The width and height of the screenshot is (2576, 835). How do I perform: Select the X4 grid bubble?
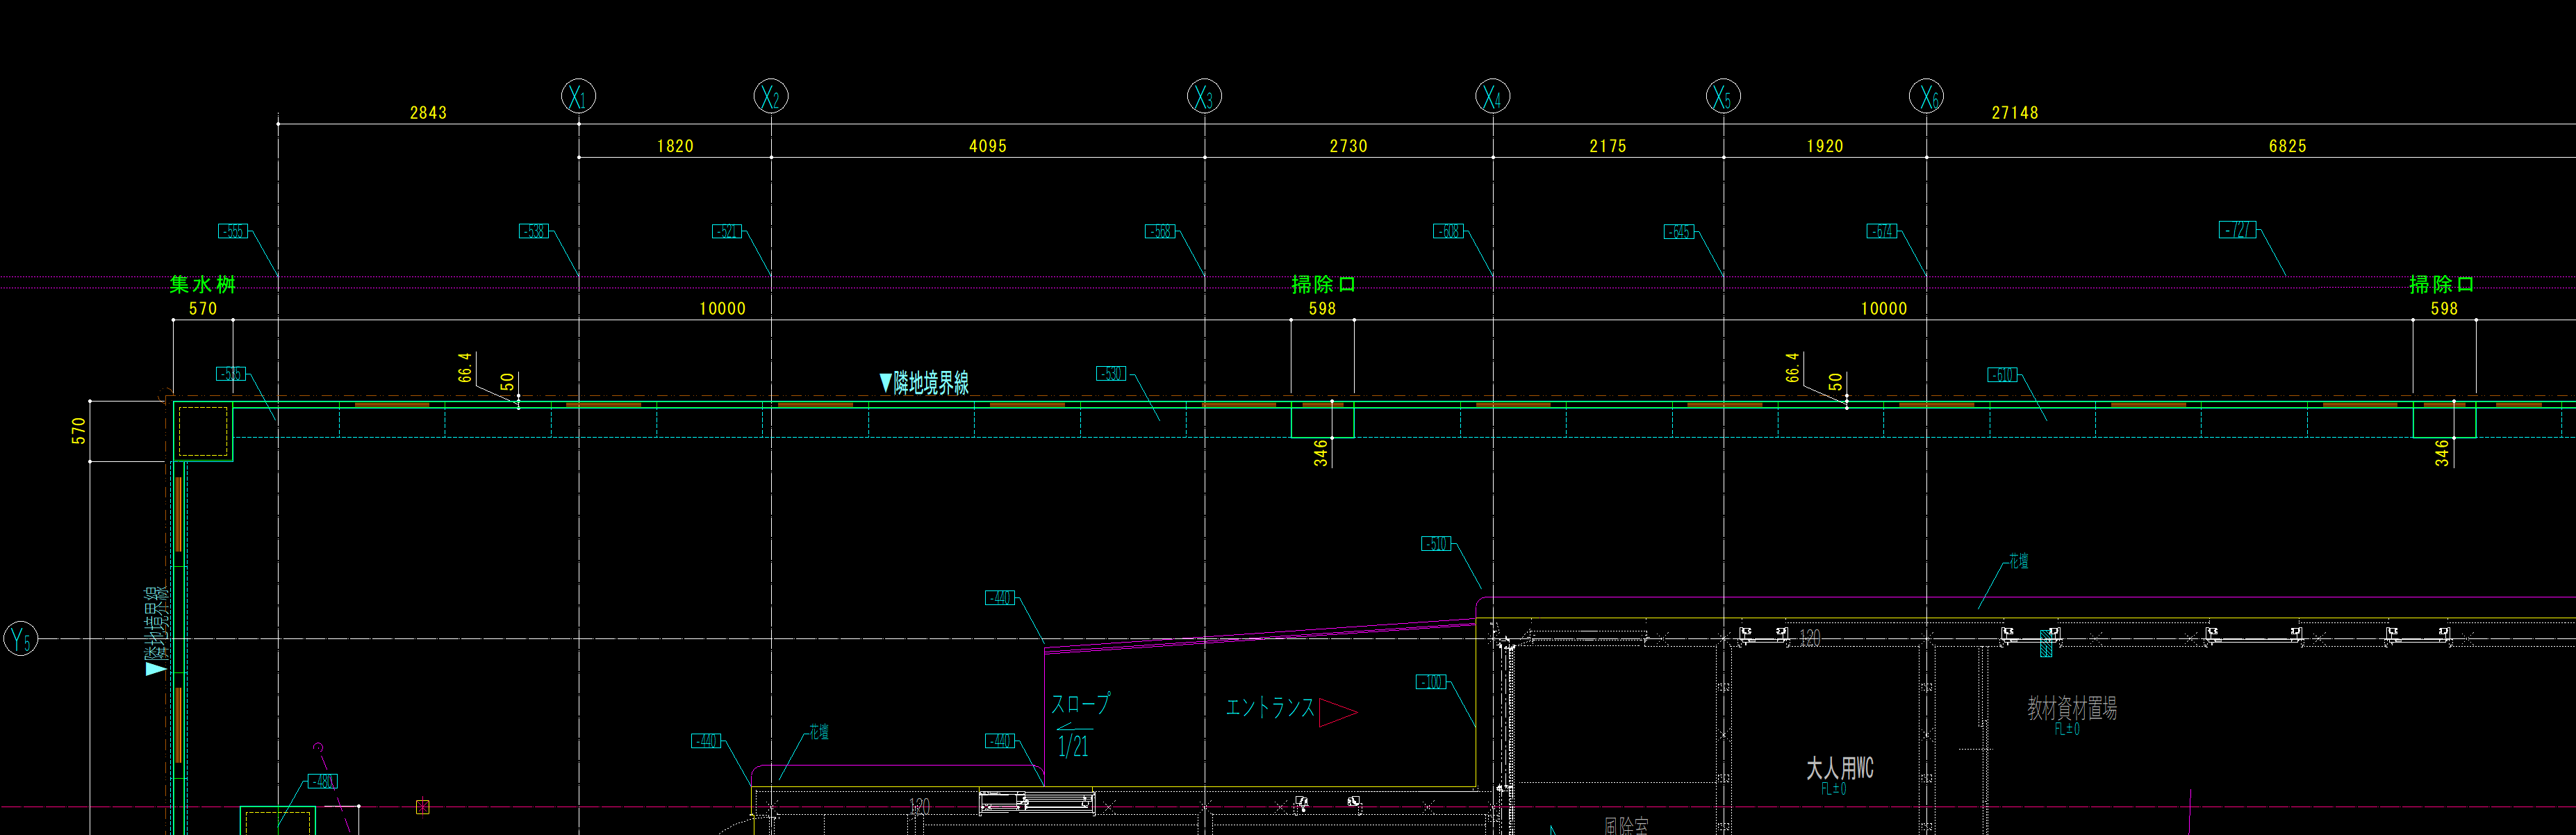(1492, 97)
